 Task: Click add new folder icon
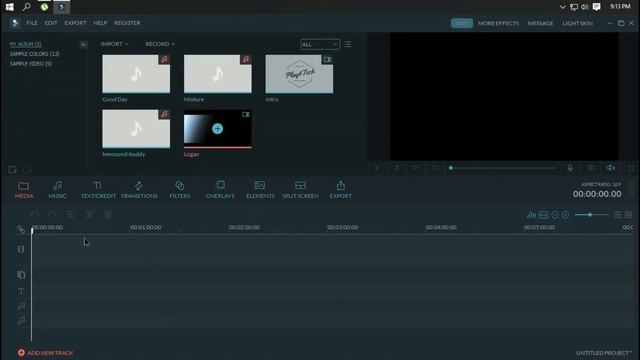[12, 169]
